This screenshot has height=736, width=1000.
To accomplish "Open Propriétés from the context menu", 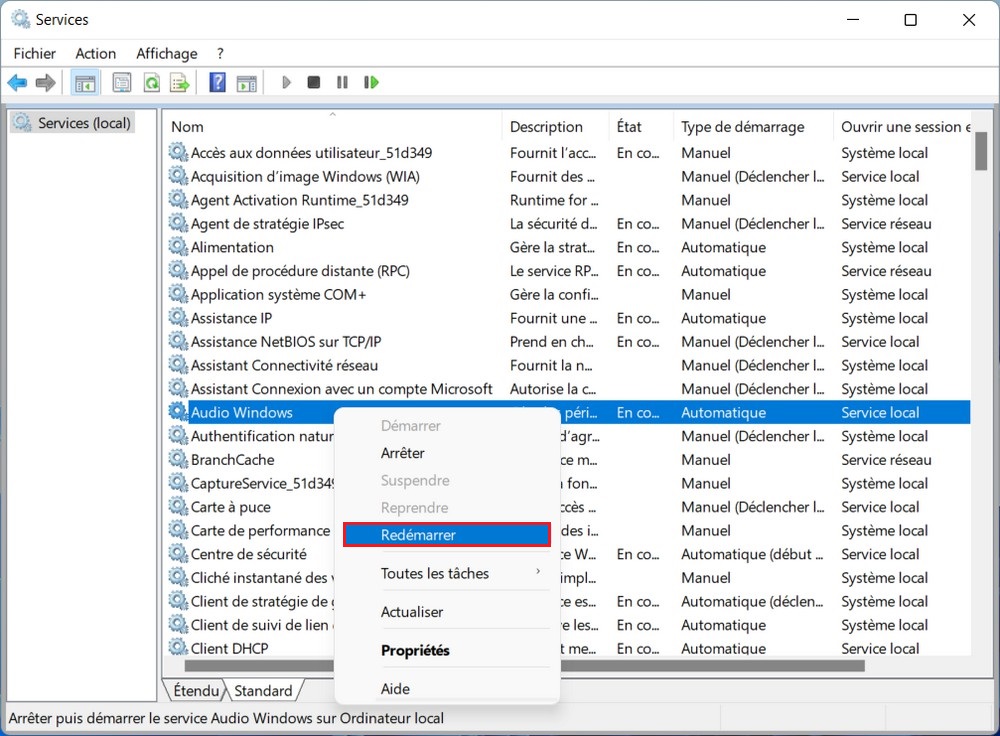I will click(446, 650).
